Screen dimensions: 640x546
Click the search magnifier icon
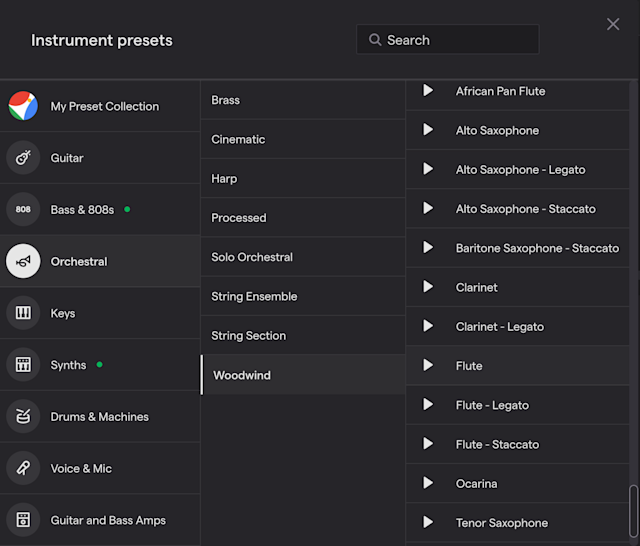[375, 40]
